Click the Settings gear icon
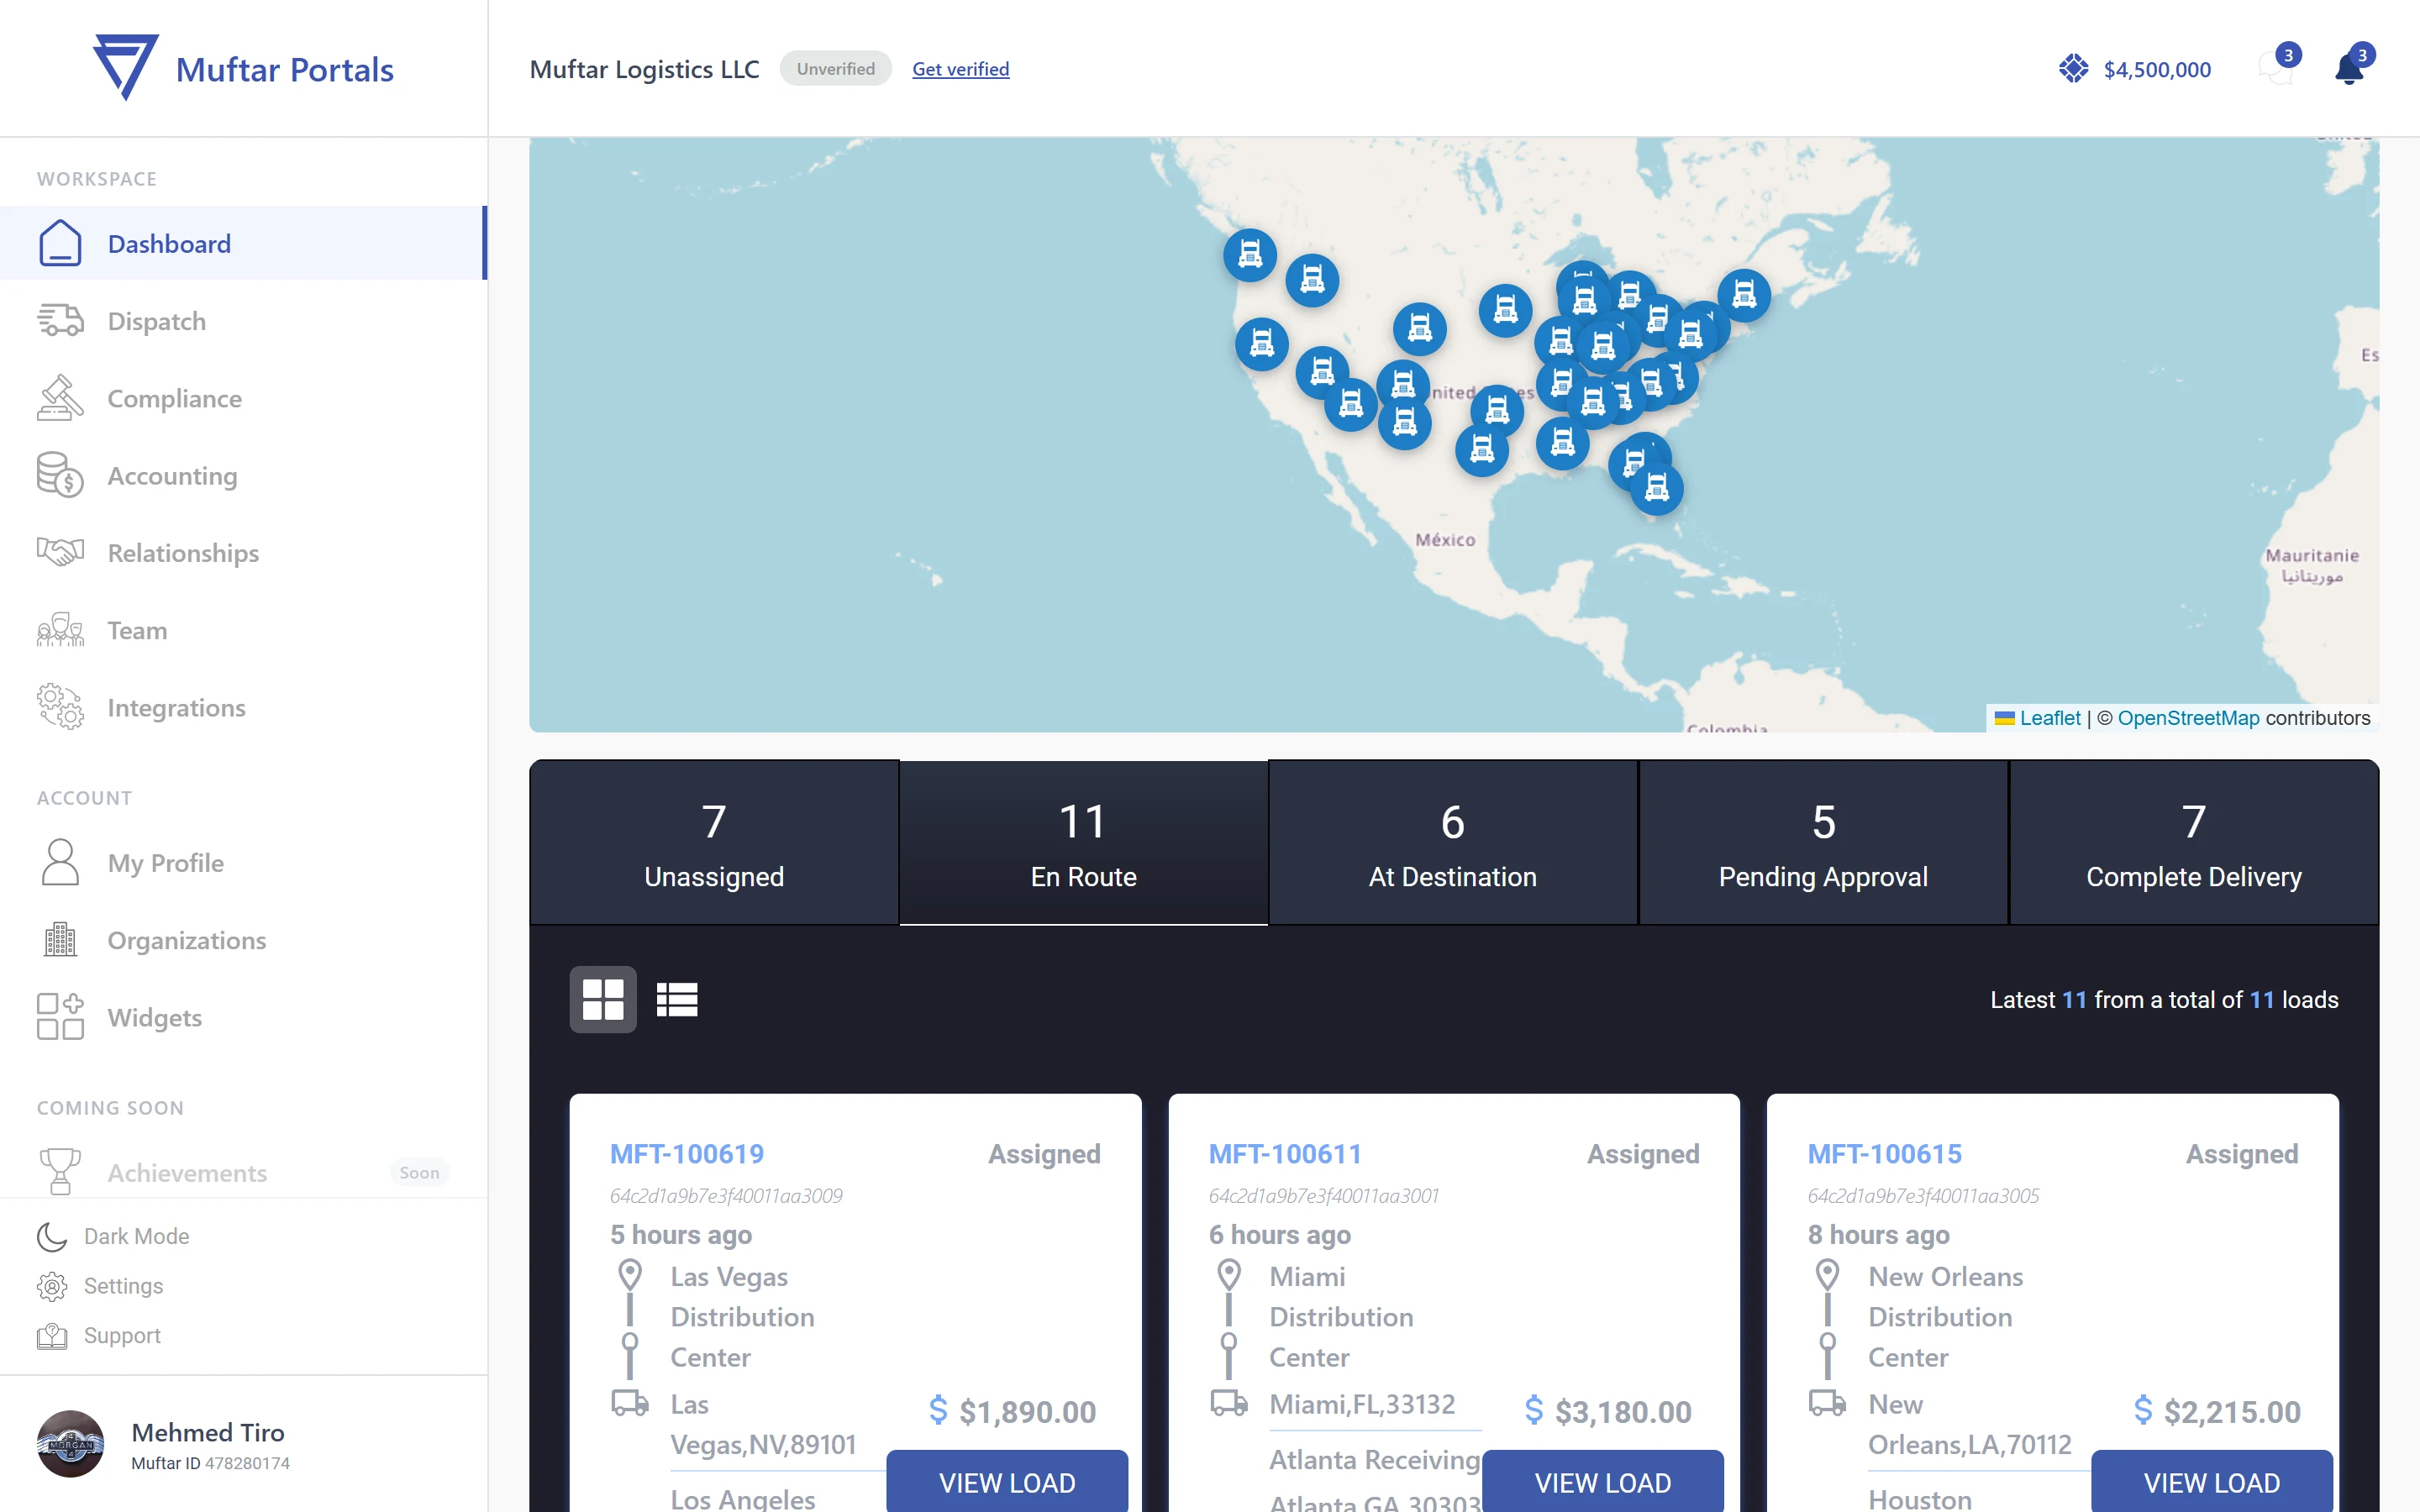Image resolution: width=2420 pixels, height=1512 pixels. coord(52,1286)
